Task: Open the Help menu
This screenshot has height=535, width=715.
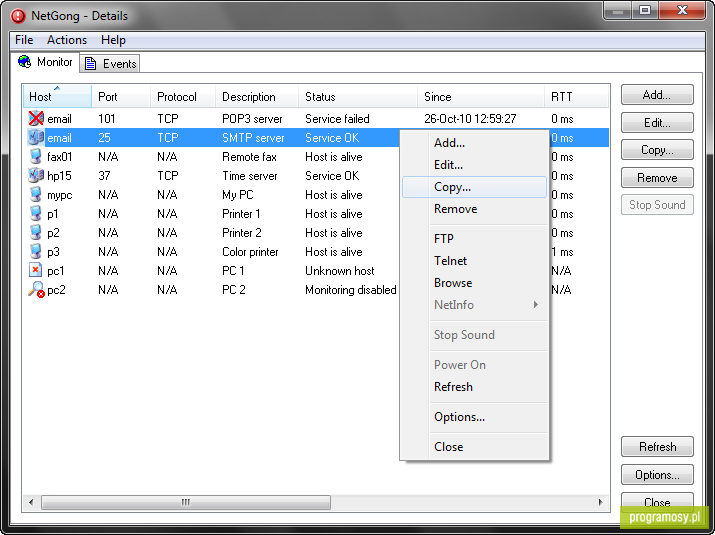Action: tap(113, 40)
